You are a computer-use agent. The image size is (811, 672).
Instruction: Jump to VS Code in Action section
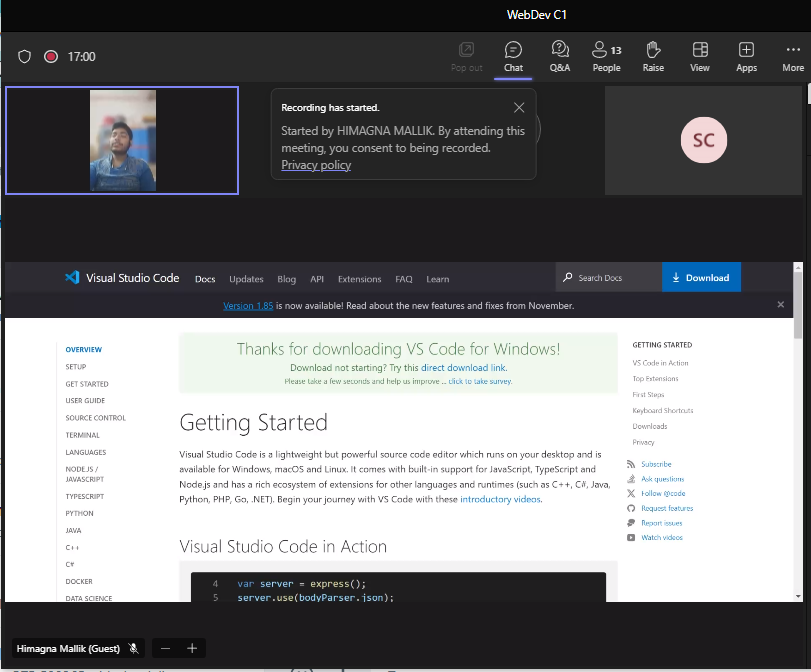[x=660, y=363]
